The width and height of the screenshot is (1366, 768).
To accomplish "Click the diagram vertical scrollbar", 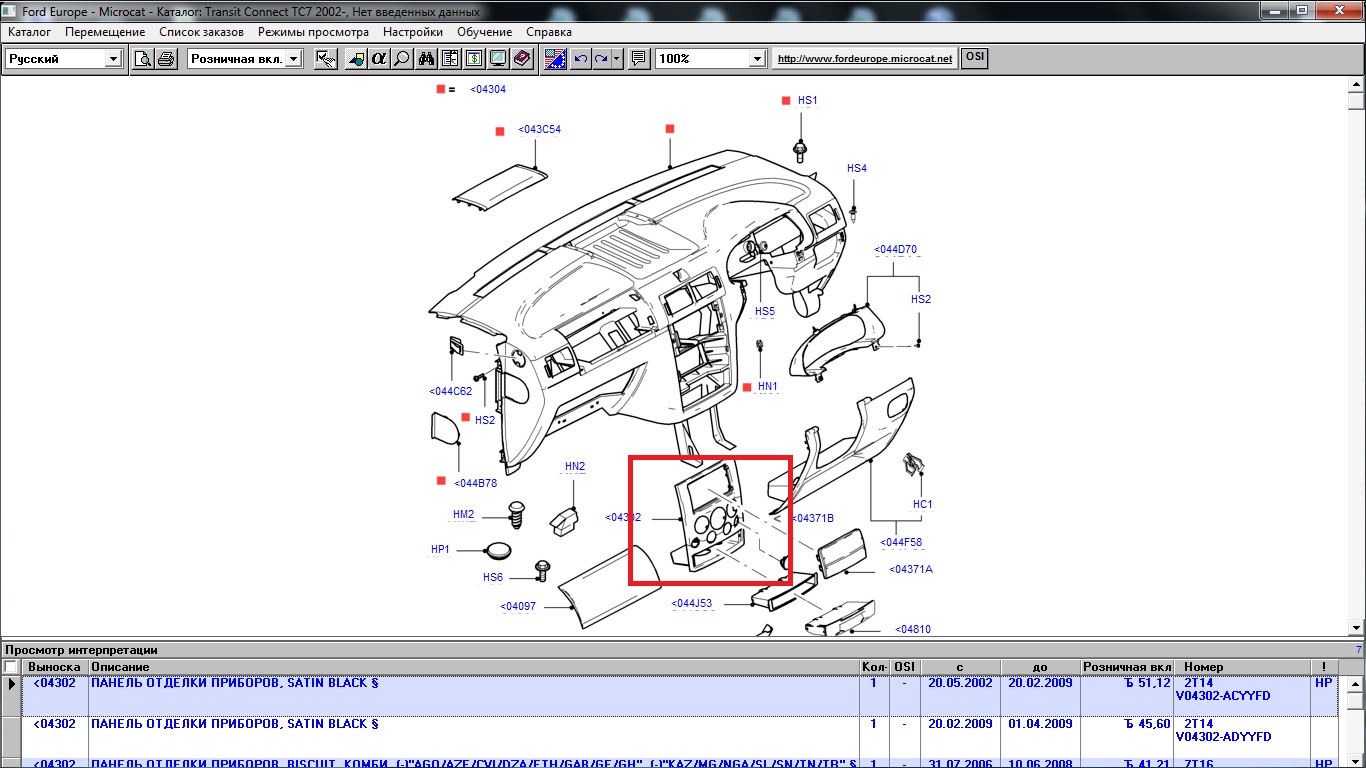I will tap(1355, 356).
